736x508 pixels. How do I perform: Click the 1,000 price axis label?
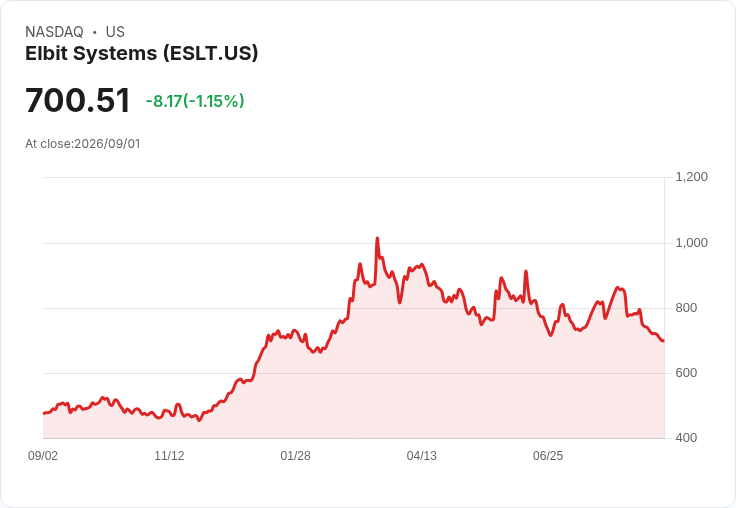[x=691, y=243]
